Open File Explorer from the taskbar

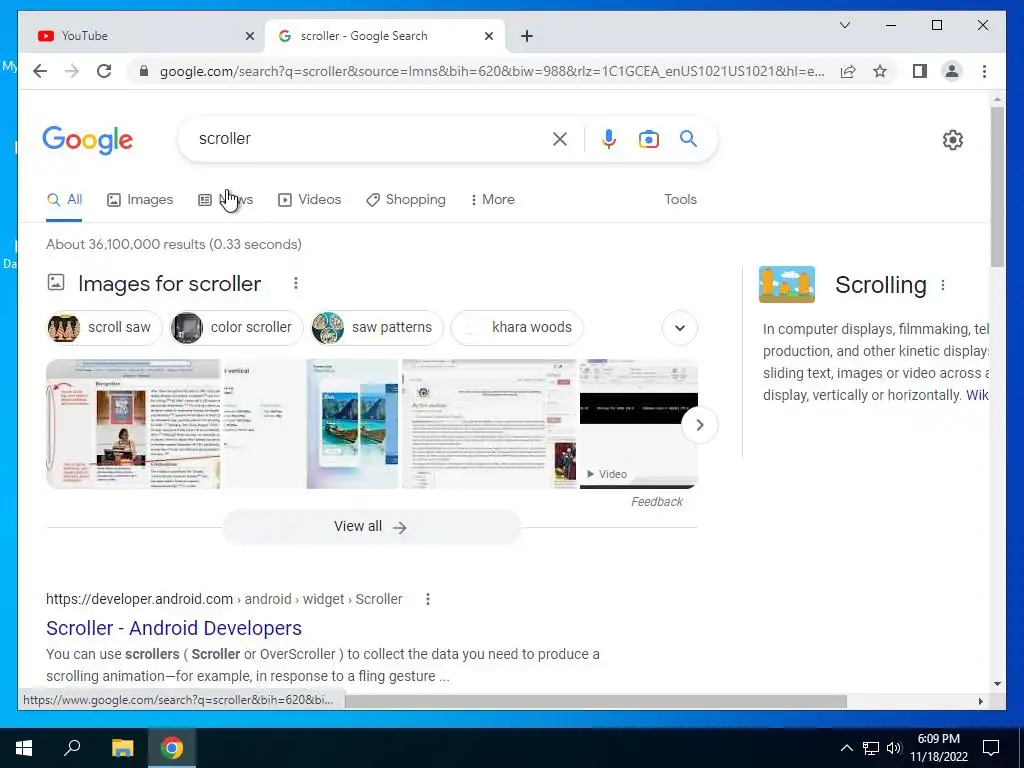pyautogui.click(x=122, y=748)
